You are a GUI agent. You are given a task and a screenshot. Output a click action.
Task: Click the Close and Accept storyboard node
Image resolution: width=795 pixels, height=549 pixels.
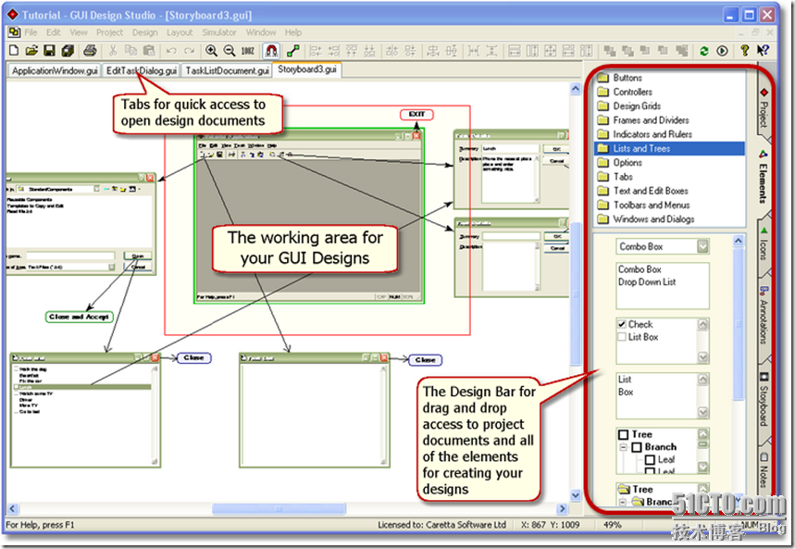[79, 317]
